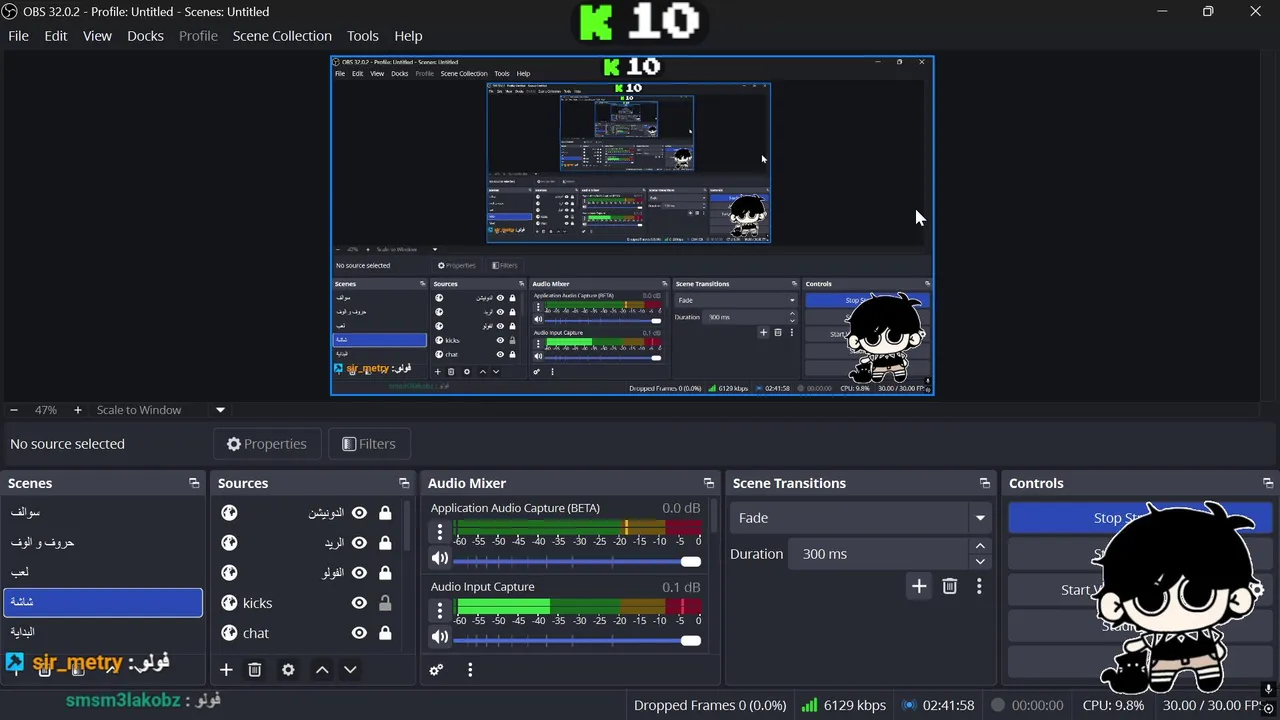Unlock the الريد source
Image resolution: width=1280 pixels, height=720 pixels.
coord(385,543)
